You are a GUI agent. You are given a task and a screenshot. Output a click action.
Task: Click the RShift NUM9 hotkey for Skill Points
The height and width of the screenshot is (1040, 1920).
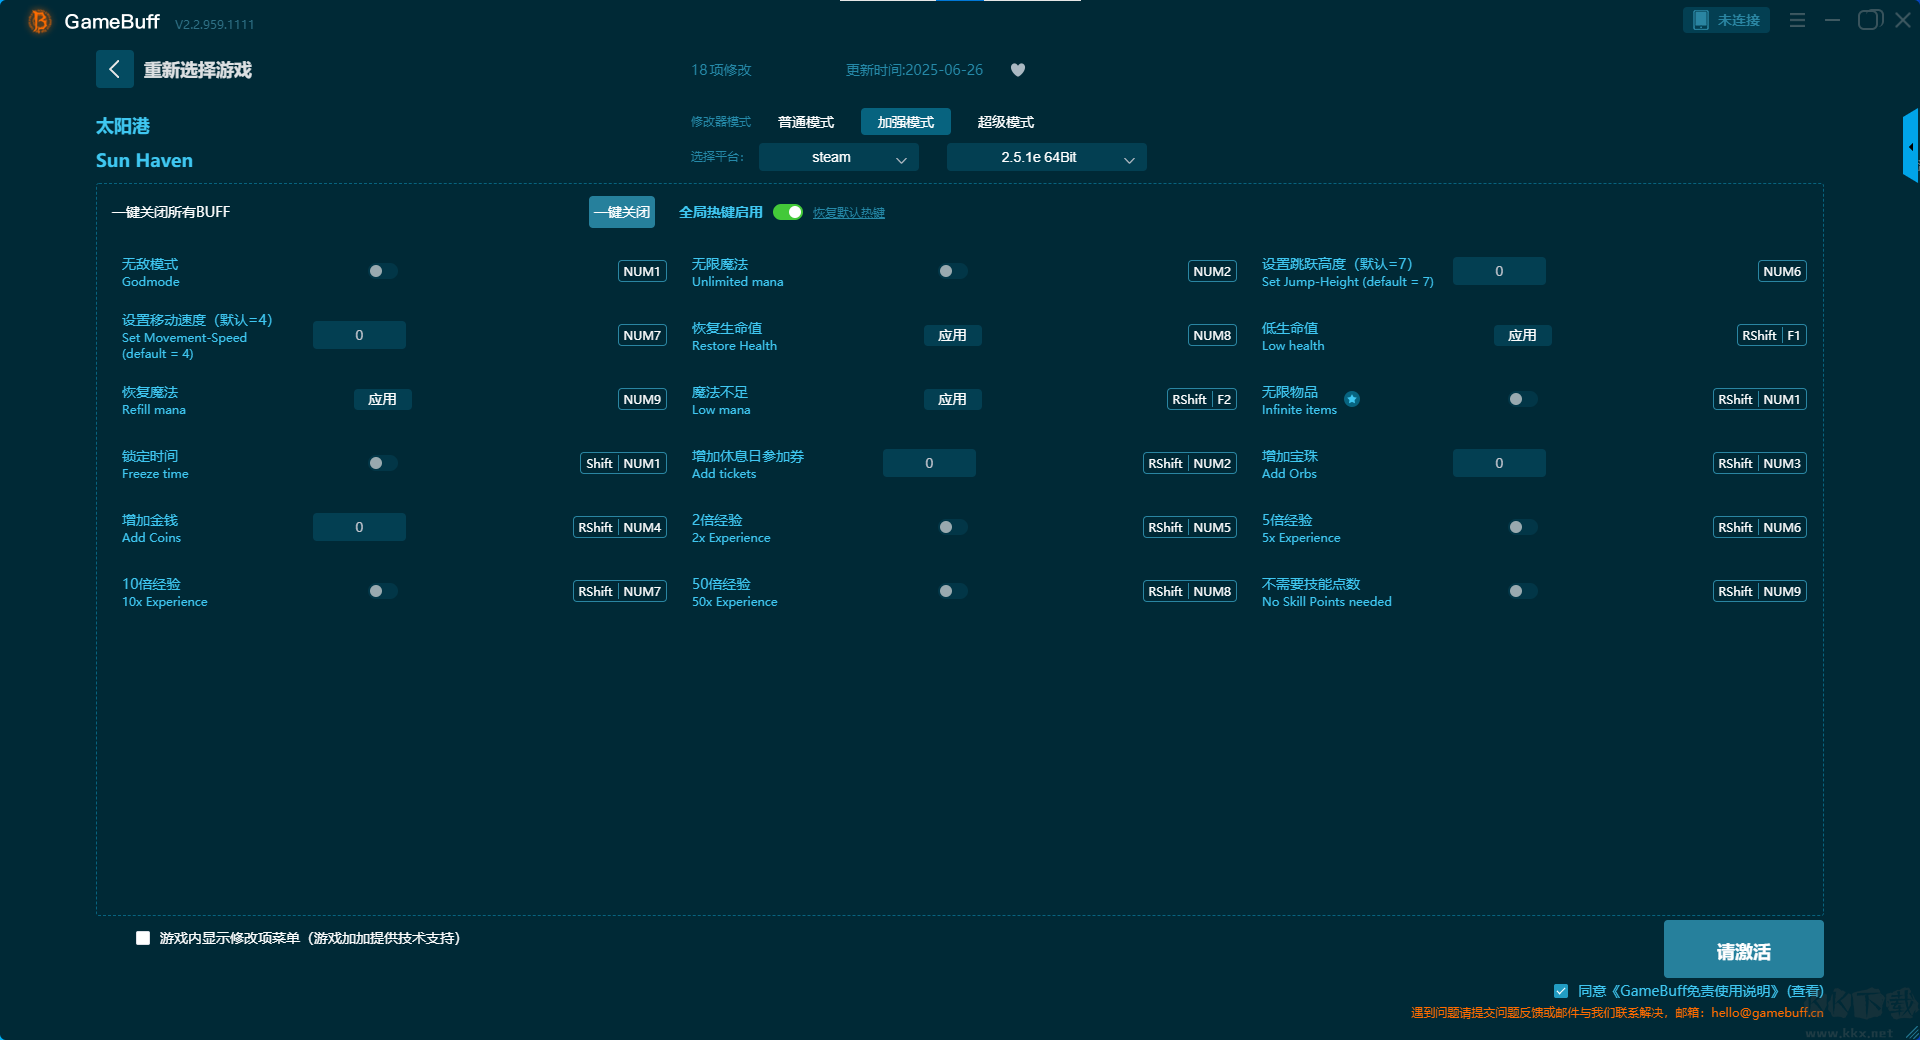[x=1760, y=591]
